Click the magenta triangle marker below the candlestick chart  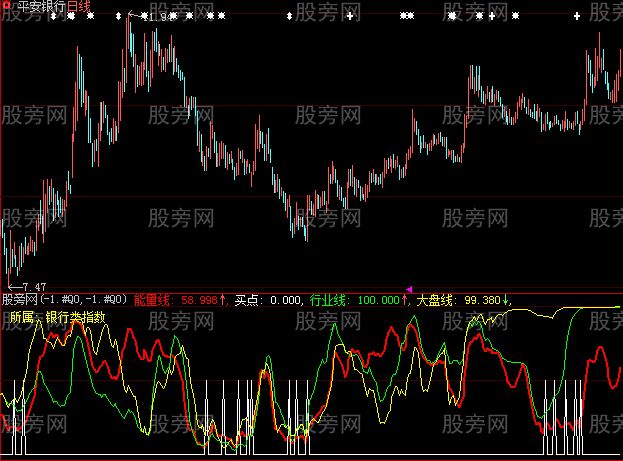(408, 289)
